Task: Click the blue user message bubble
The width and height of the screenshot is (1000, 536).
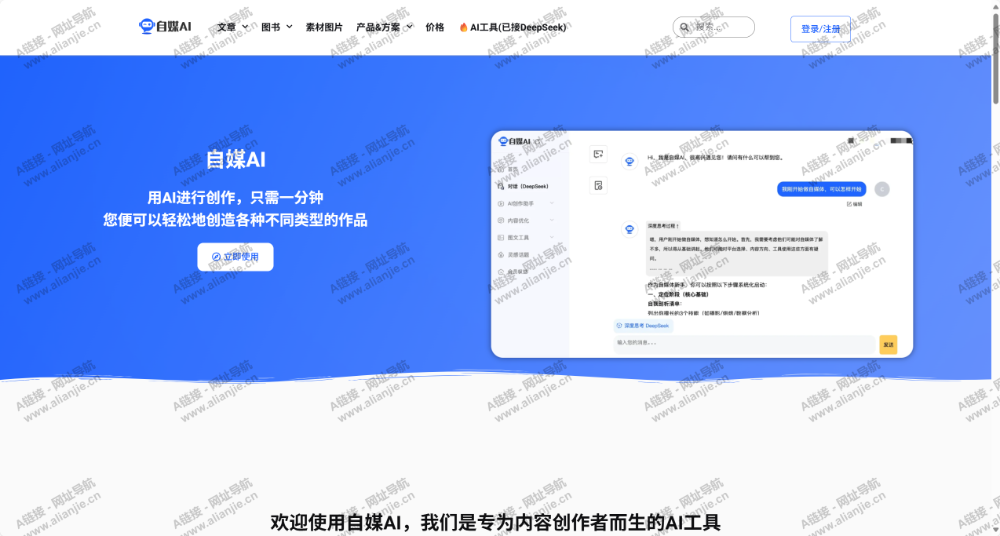Action: 821,189
